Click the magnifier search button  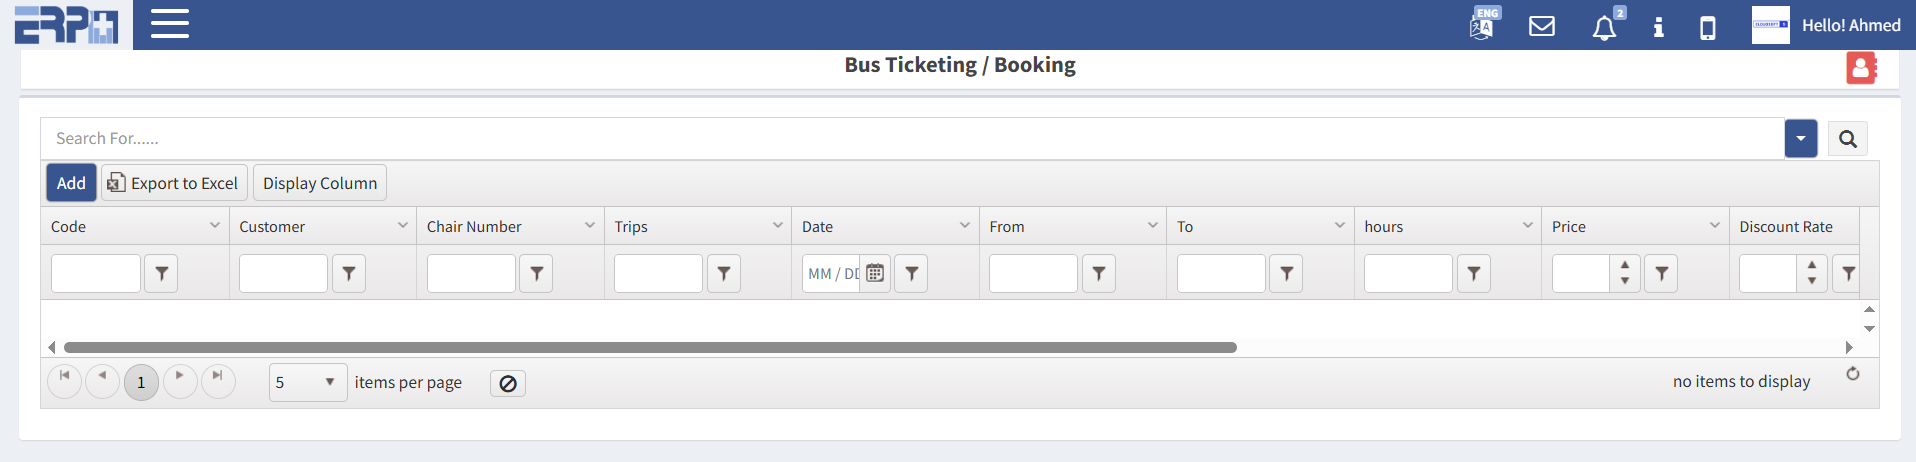(x=1847, y=139)
